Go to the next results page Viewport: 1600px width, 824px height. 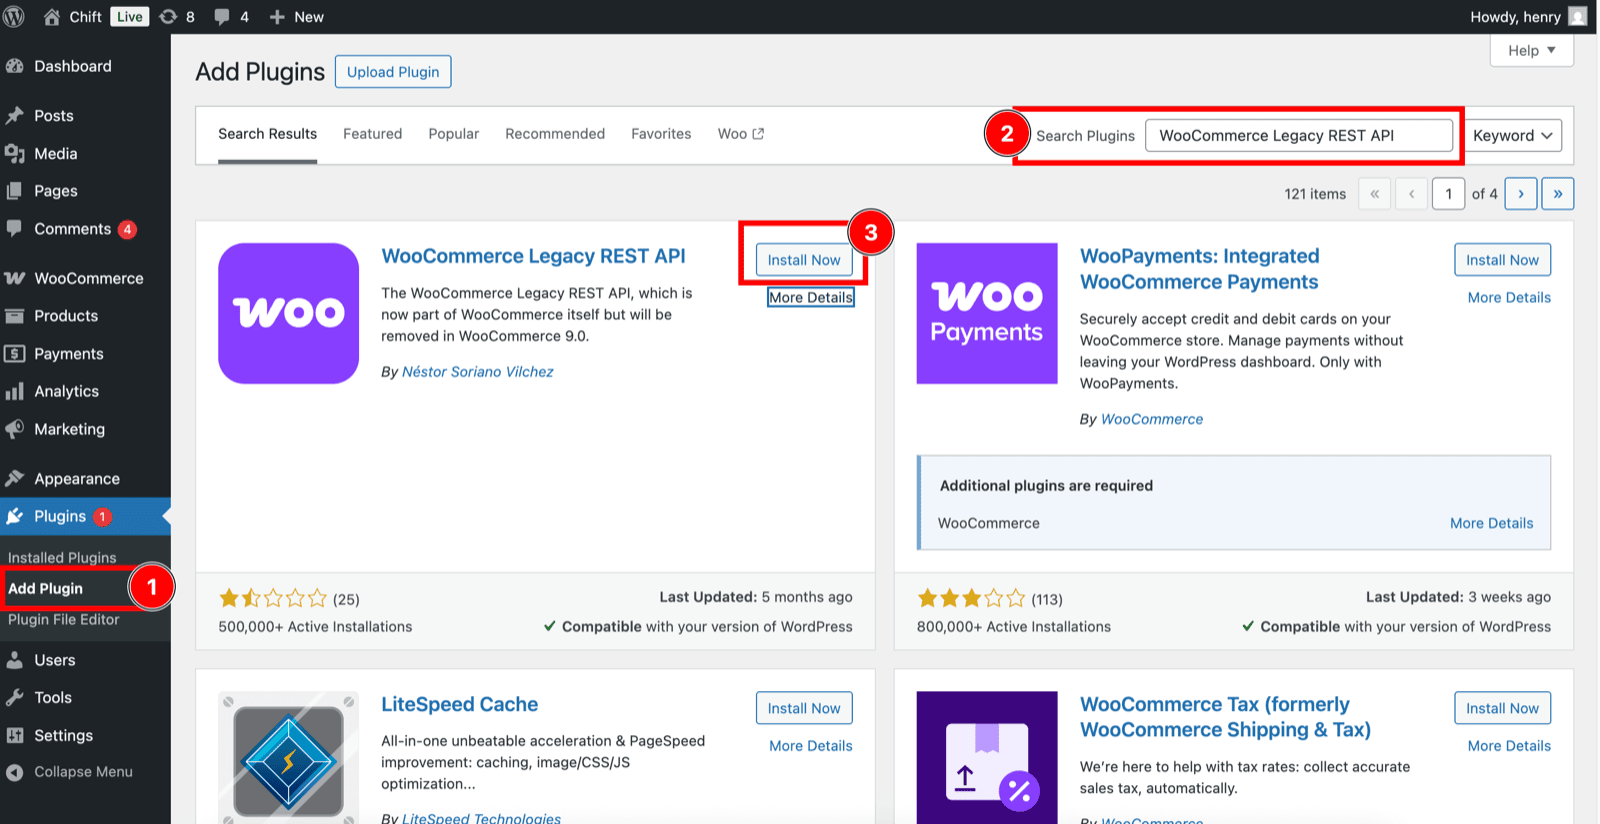[x=1521, y=194]
